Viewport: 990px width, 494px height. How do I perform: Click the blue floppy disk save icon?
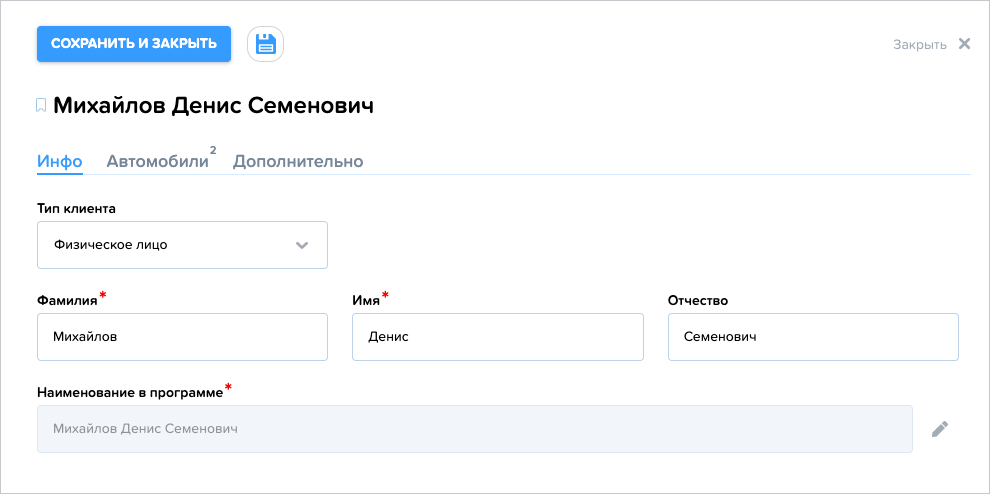(x=265, y=44)
